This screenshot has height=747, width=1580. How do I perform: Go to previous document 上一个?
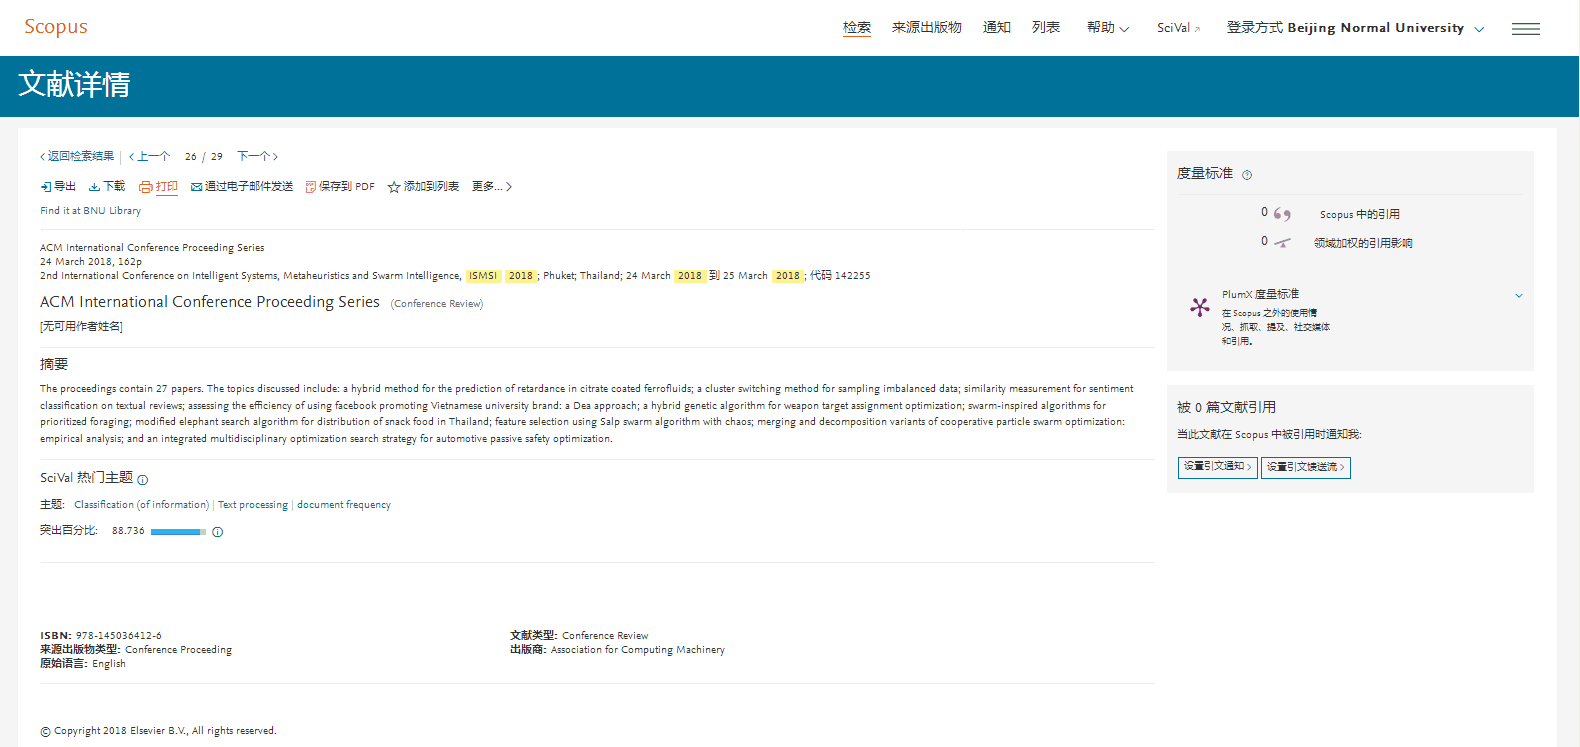pos(150,156)
